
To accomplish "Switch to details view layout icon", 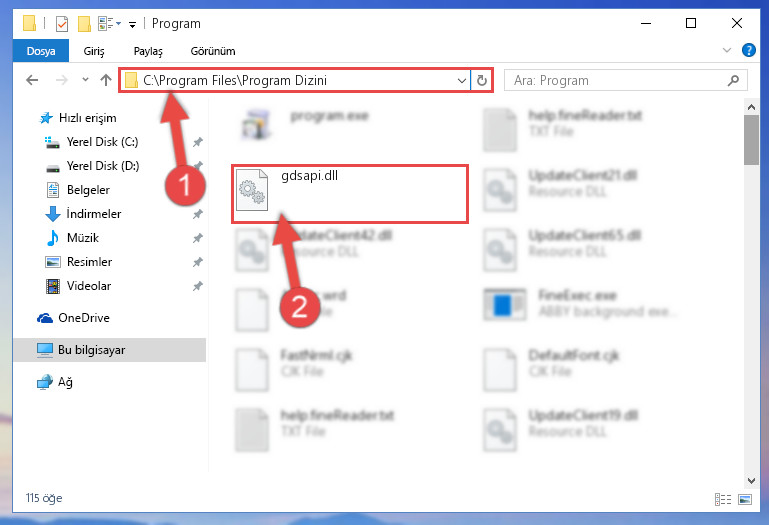I will click(723, 499).
